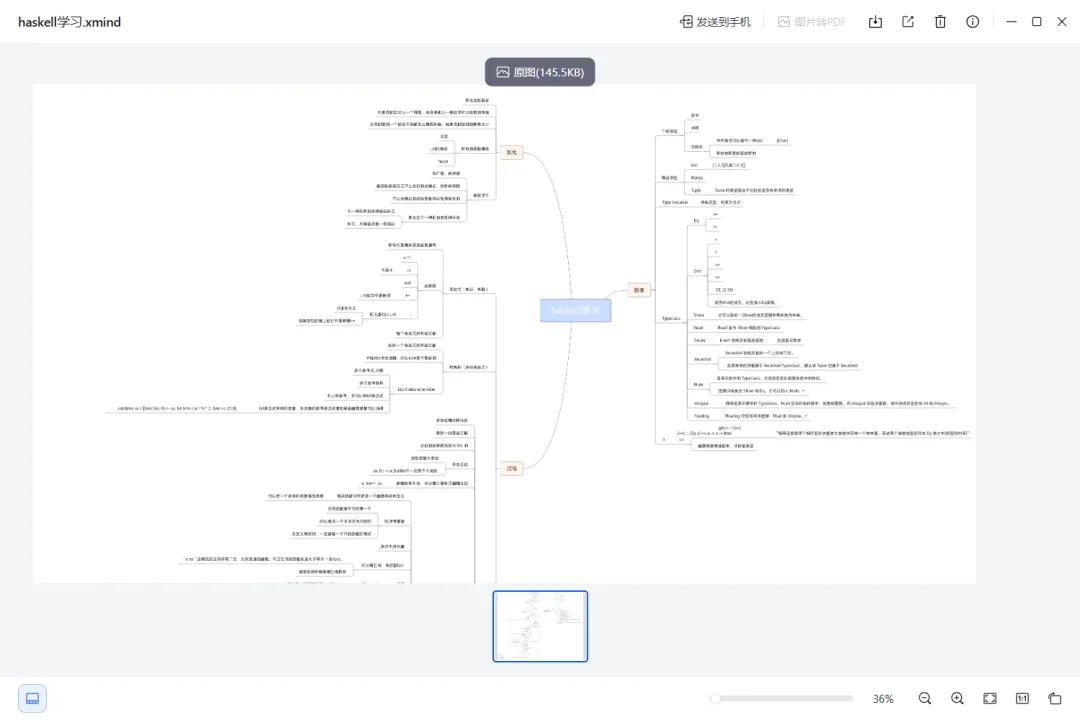Maximize the viewer window
The height and width of the screenshot is (720, 1080).
point(1037,22)
